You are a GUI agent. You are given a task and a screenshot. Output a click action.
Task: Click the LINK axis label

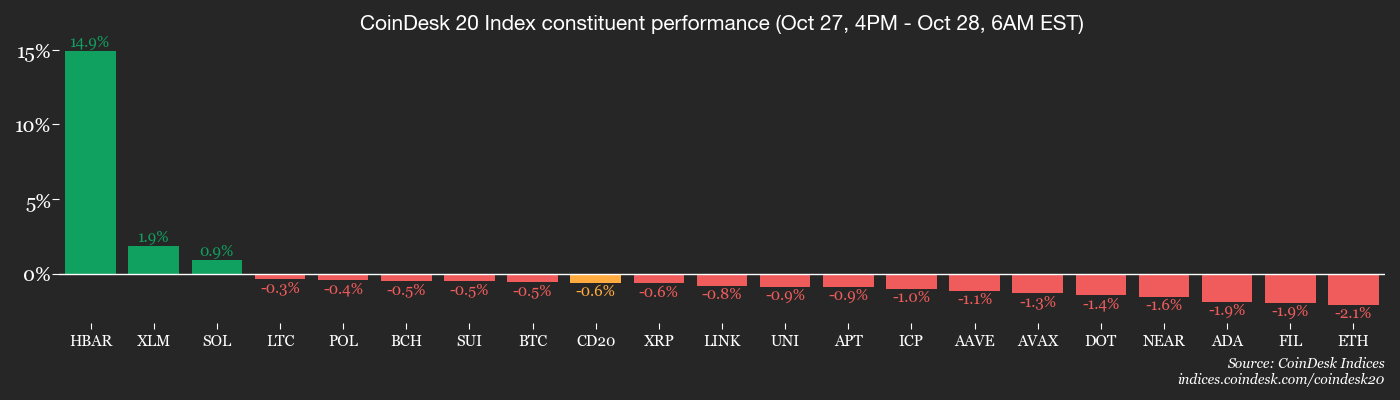[x=722, y=341]
